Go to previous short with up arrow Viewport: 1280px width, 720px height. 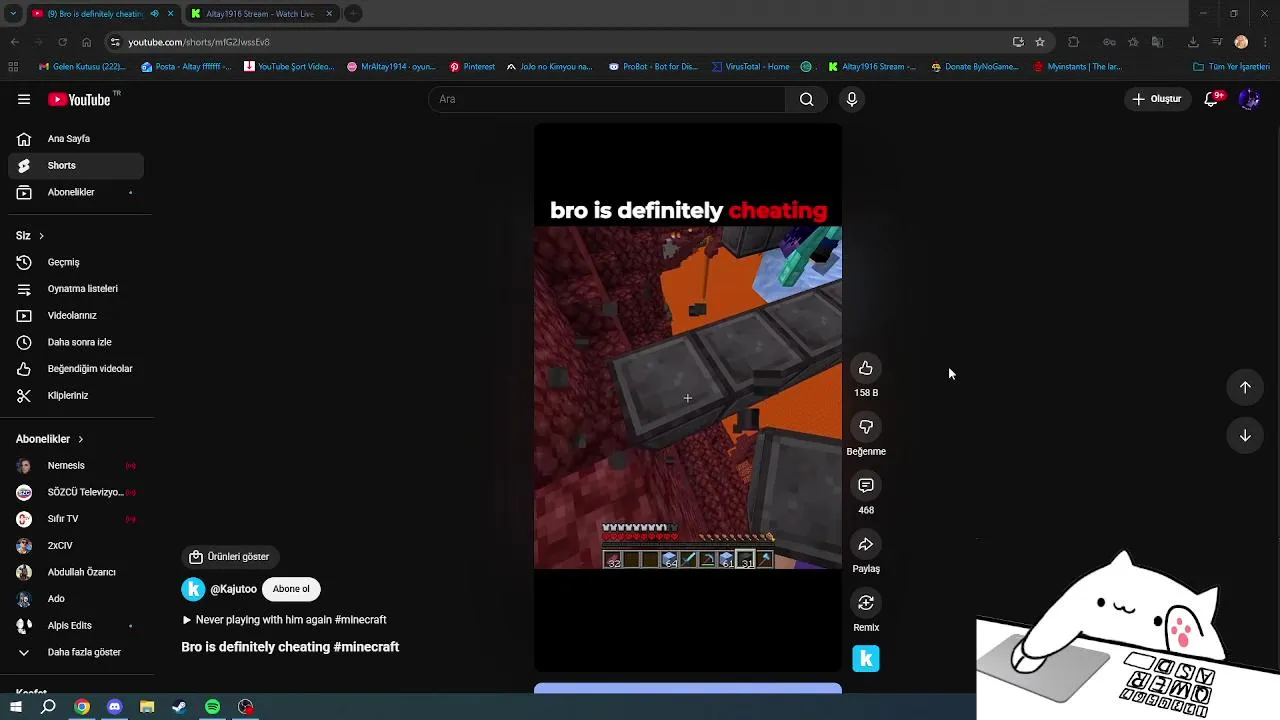1245,387
